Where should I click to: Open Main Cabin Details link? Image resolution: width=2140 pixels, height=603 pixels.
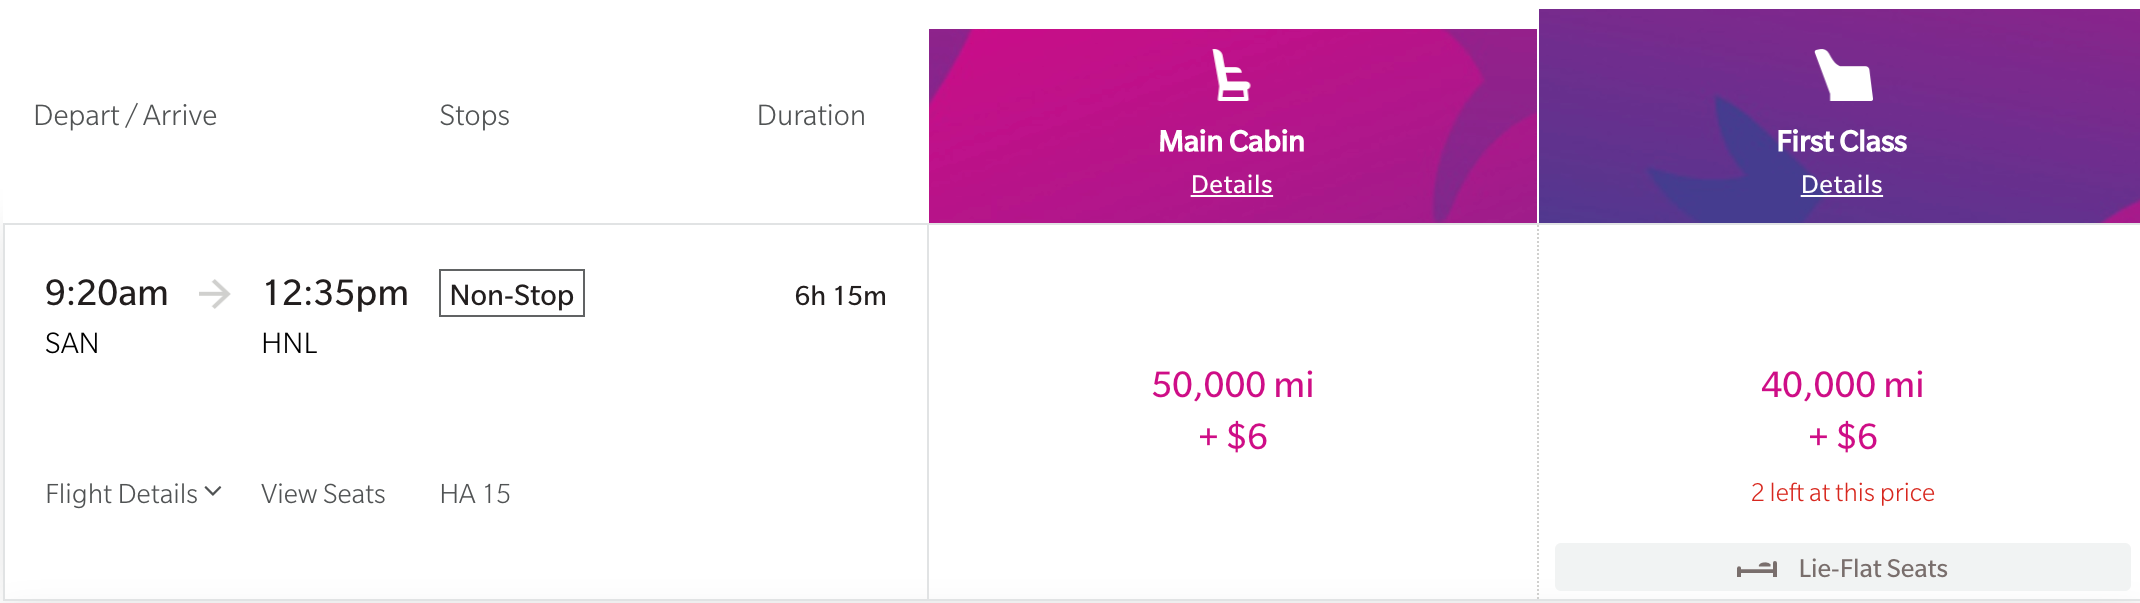point(1231,185)
